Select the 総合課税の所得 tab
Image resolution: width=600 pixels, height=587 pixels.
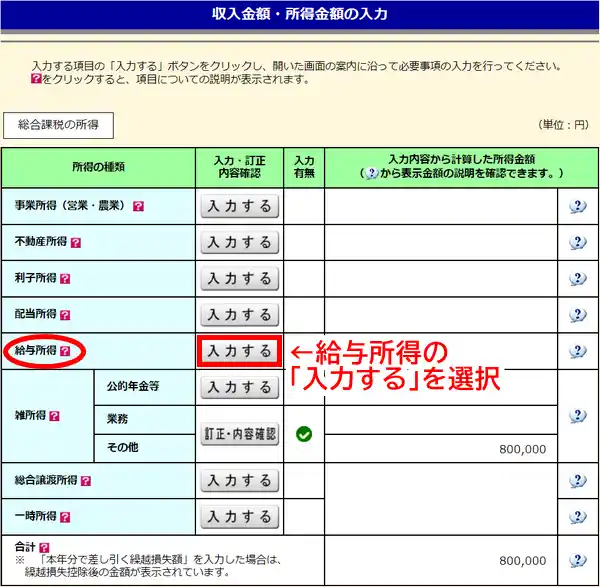pos(59,126)
